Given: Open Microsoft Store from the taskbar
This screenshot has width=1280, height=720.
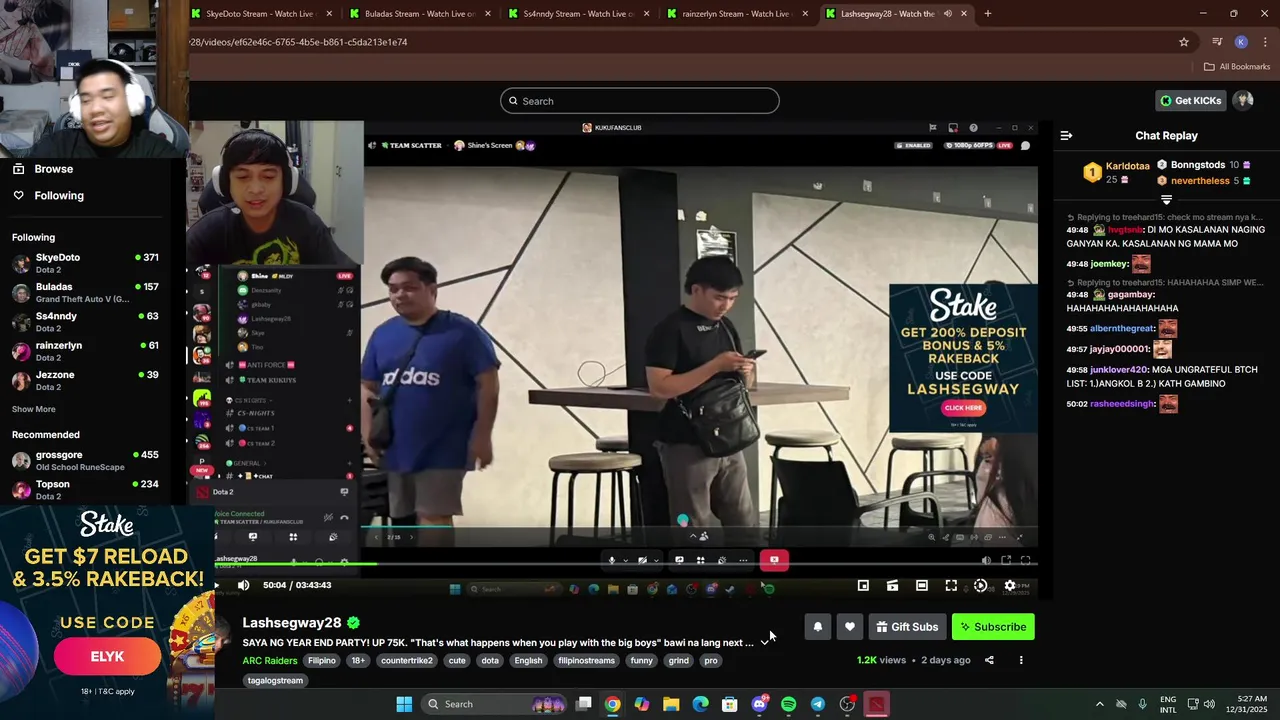Looking at the screenshot, I should coord(730,704).
